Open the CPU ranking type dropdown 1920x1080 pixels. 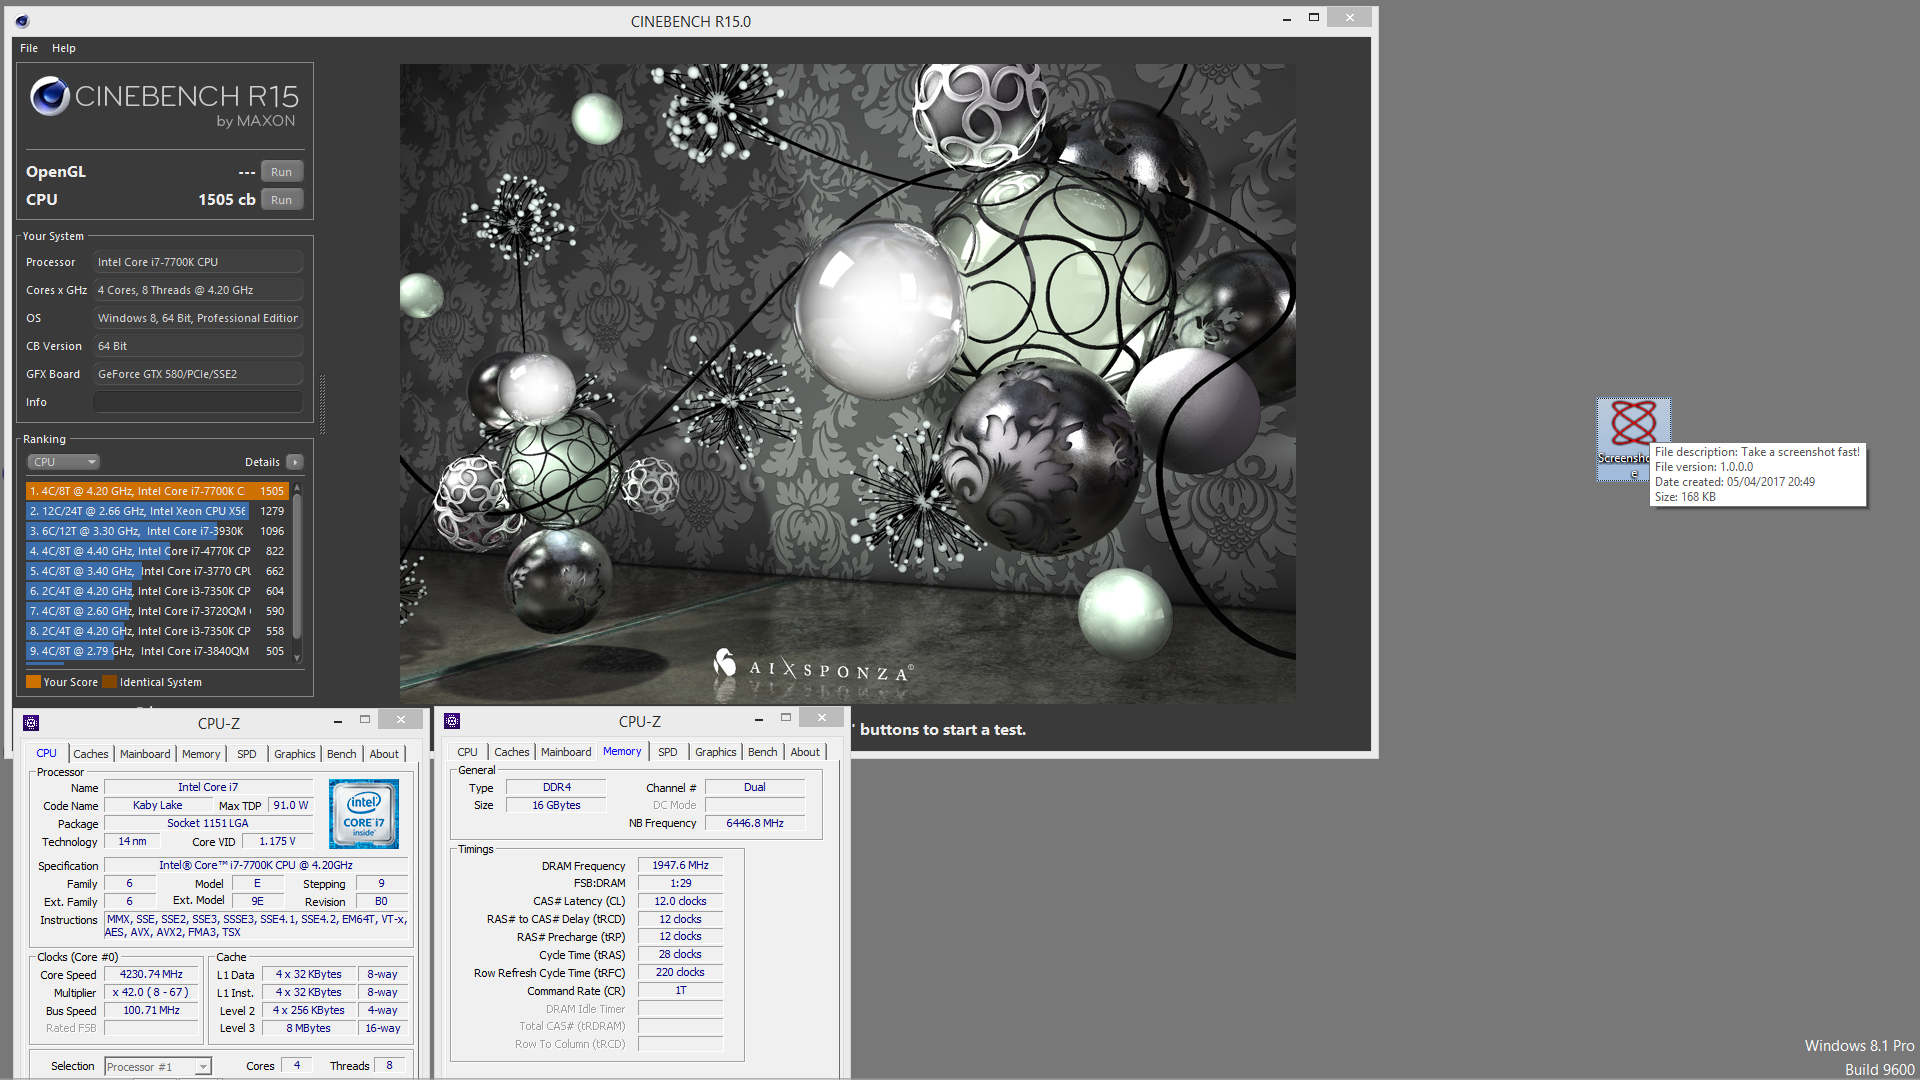click(63, 462)
